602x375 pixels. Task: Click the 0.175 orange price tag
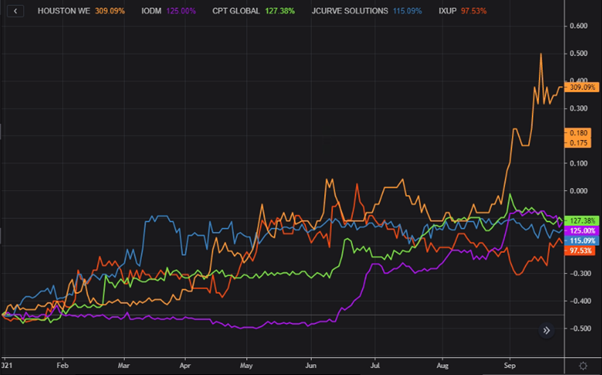click(578, 143)
